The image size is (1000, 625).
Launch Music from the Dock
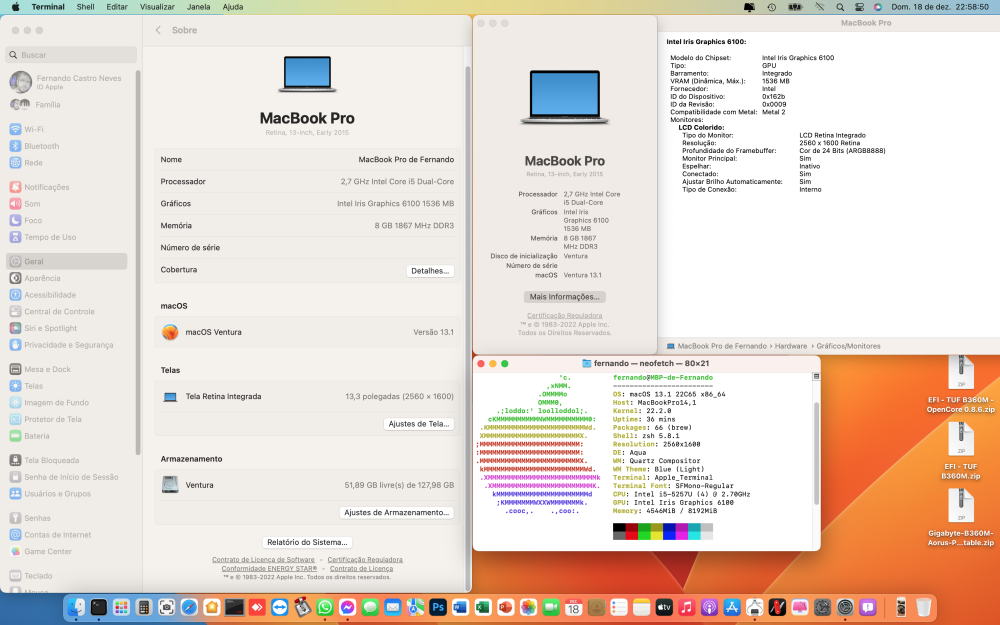687,607
